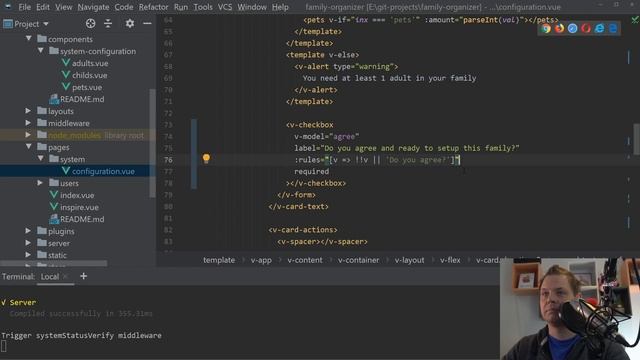Open childs.vue file

(x=89, y=75)
